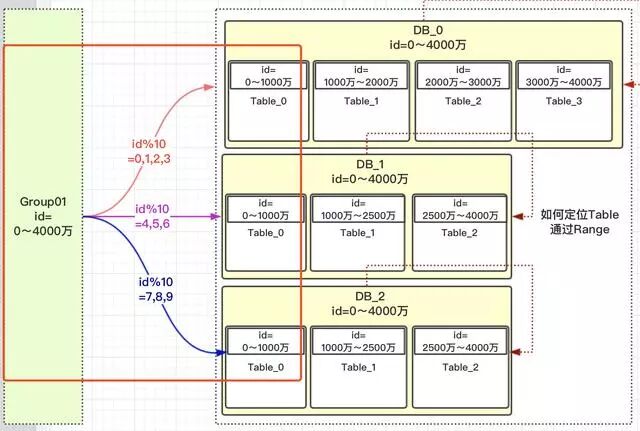Image resolution: width=640 pixels, height=431 pixels.
Task: Click Table_0 label inside DB_0
Action: click(268, 101)
